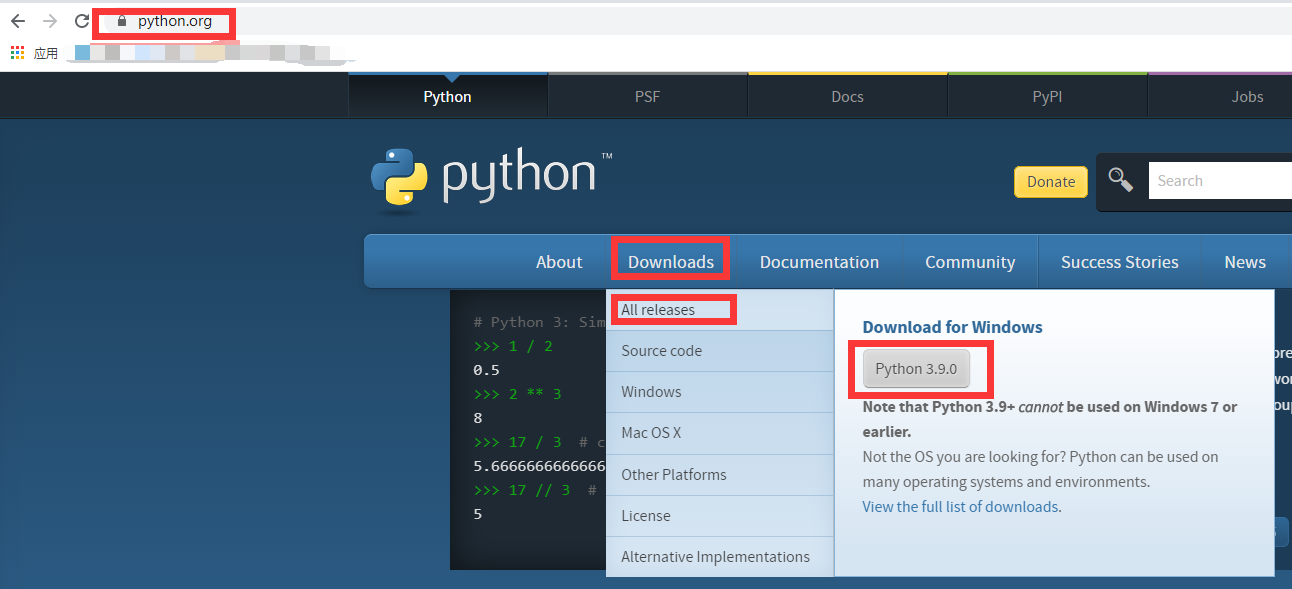Download Python 3.9.0 for Windows
1292x589 pixels.
coord(916,368)
